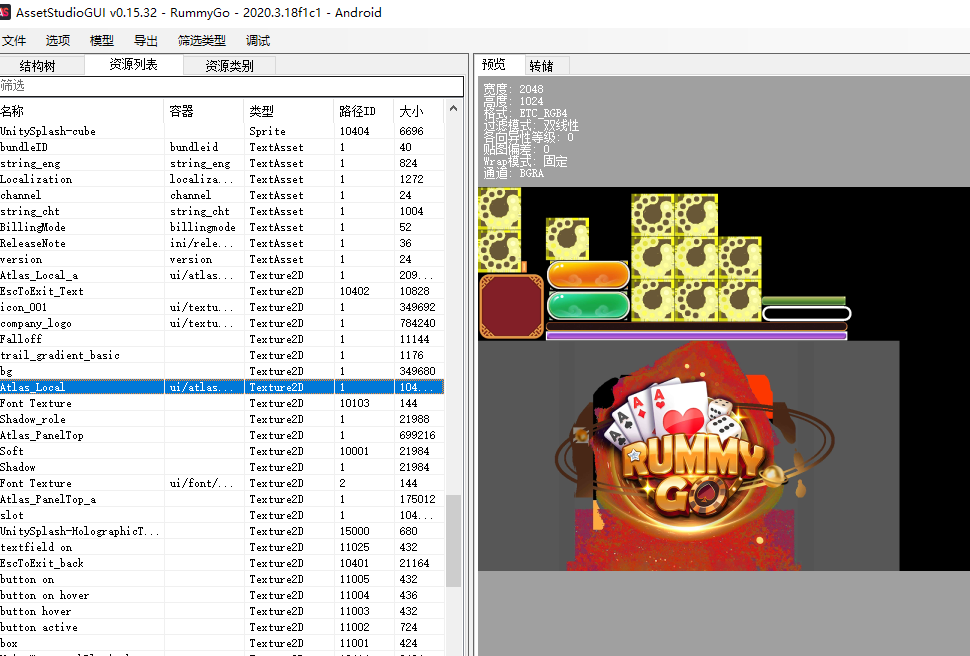Select the 转储 tab
The height and width of the screenshot is (656, 970).
[547, 66]
